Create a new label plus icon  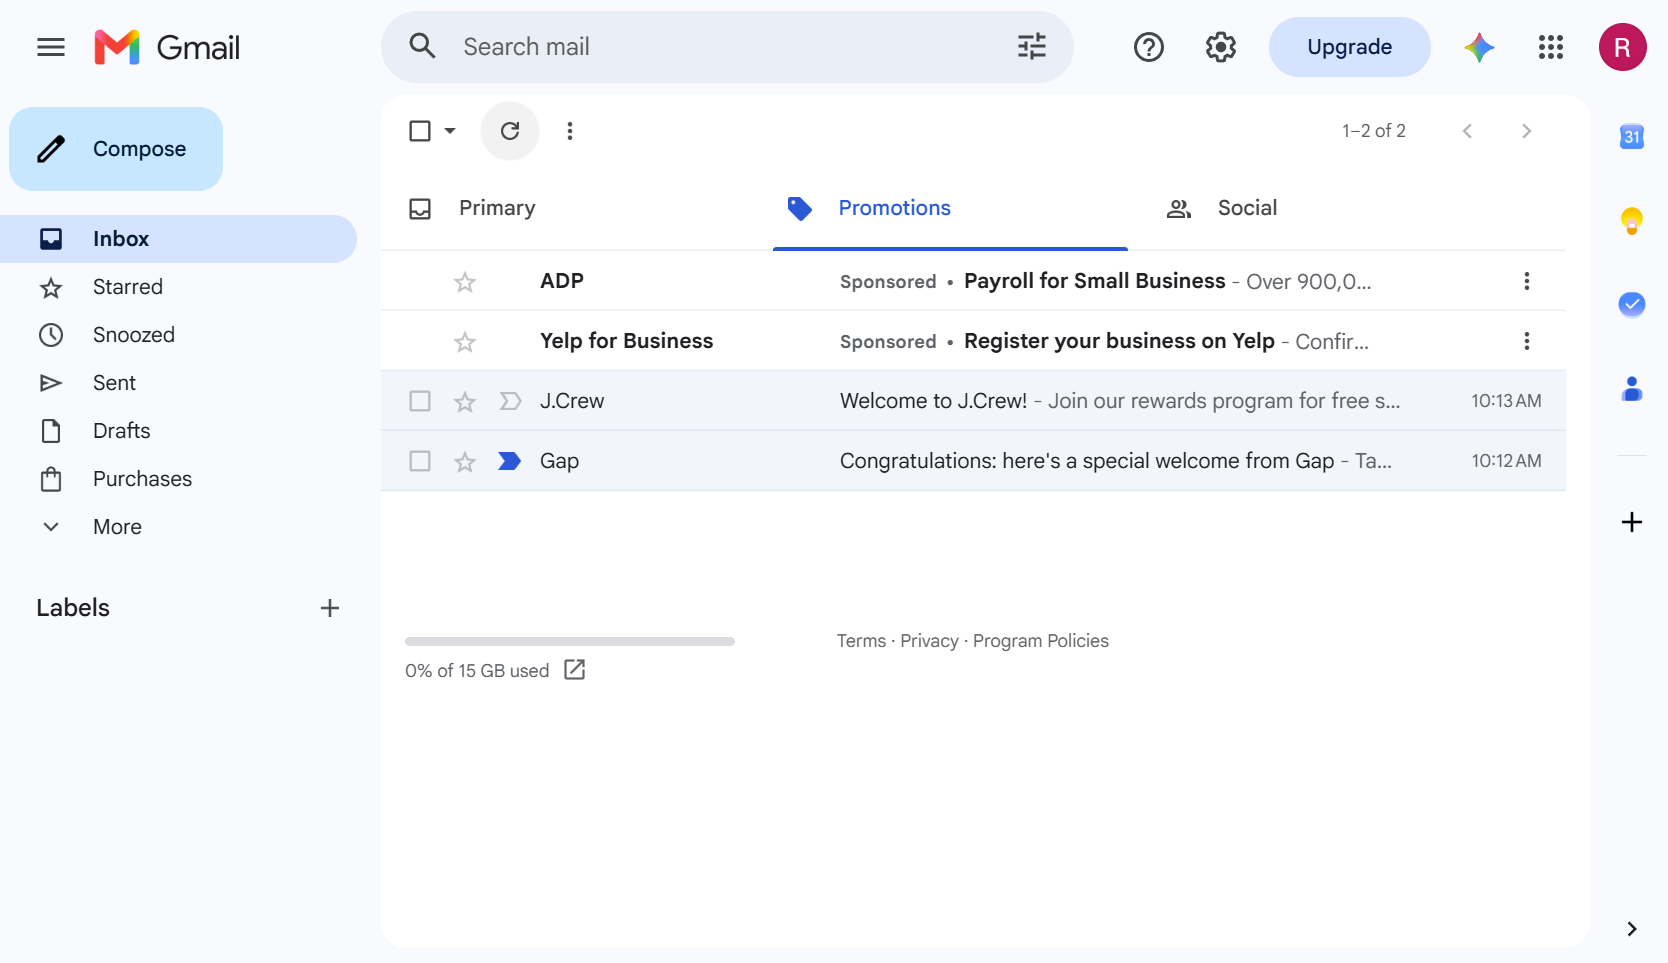[330, 608]
